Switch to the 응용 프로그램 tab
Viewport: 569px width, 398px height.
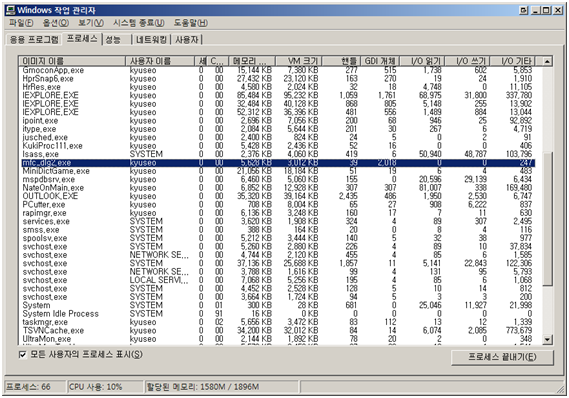(x=34, y=40)
